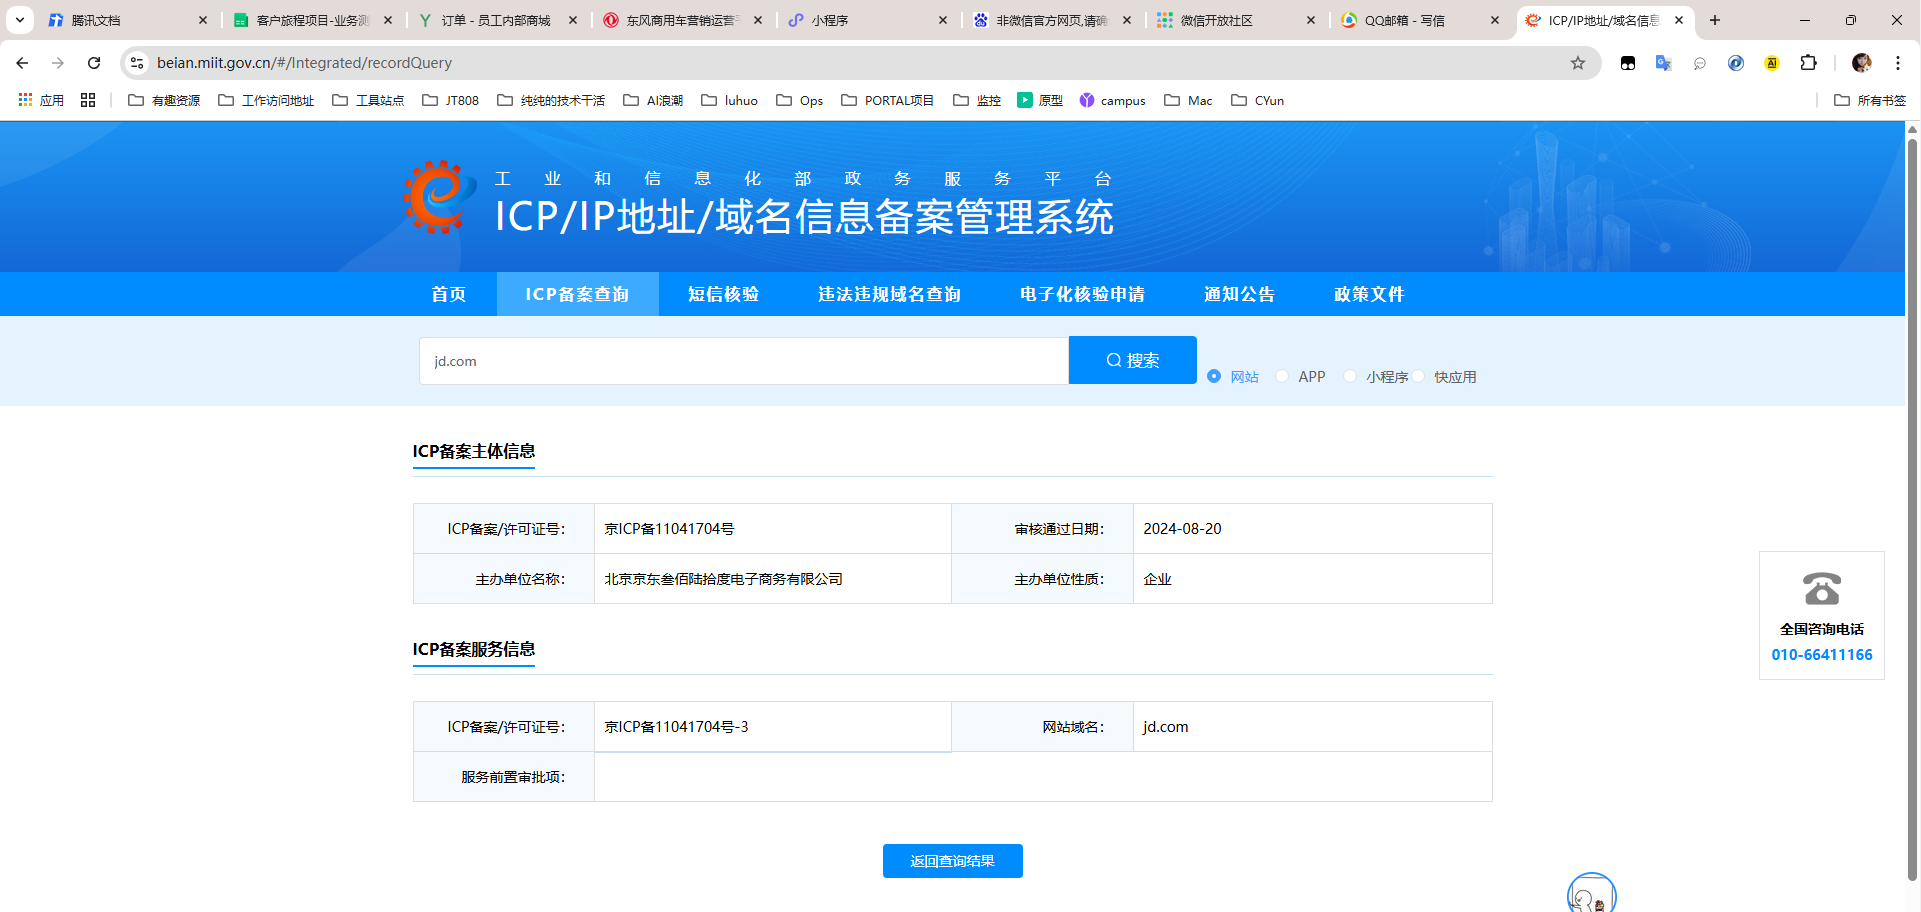1921x912 pixels.
Task: Open the 通知公告 nav item
Action: [1240, 294]
